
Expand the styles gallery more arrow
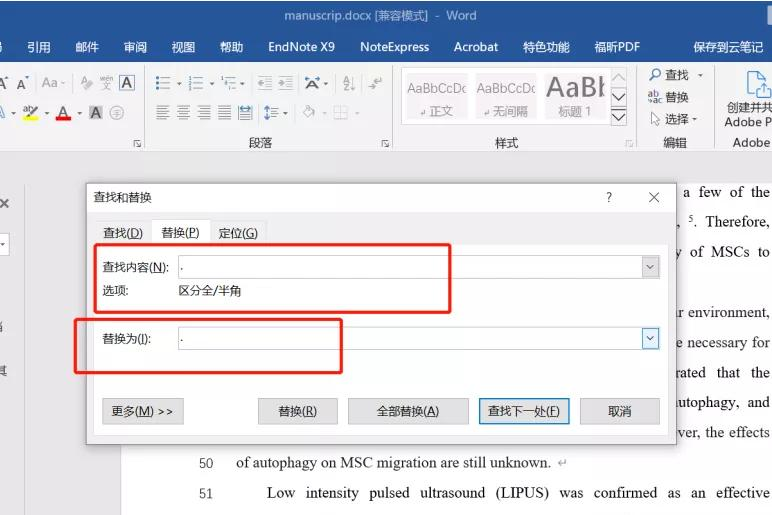point(618,117)
